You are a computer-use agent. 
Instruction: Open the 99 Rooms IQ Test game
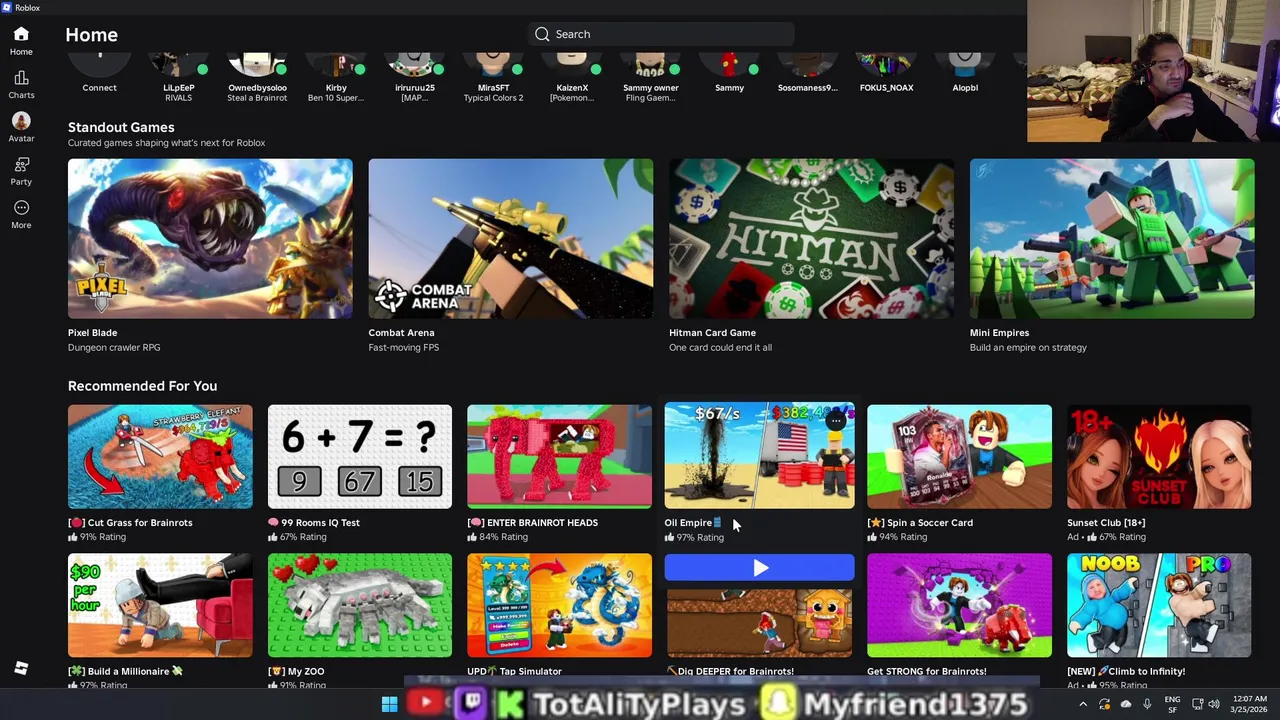pyautogui.click(x=360, y=457)
